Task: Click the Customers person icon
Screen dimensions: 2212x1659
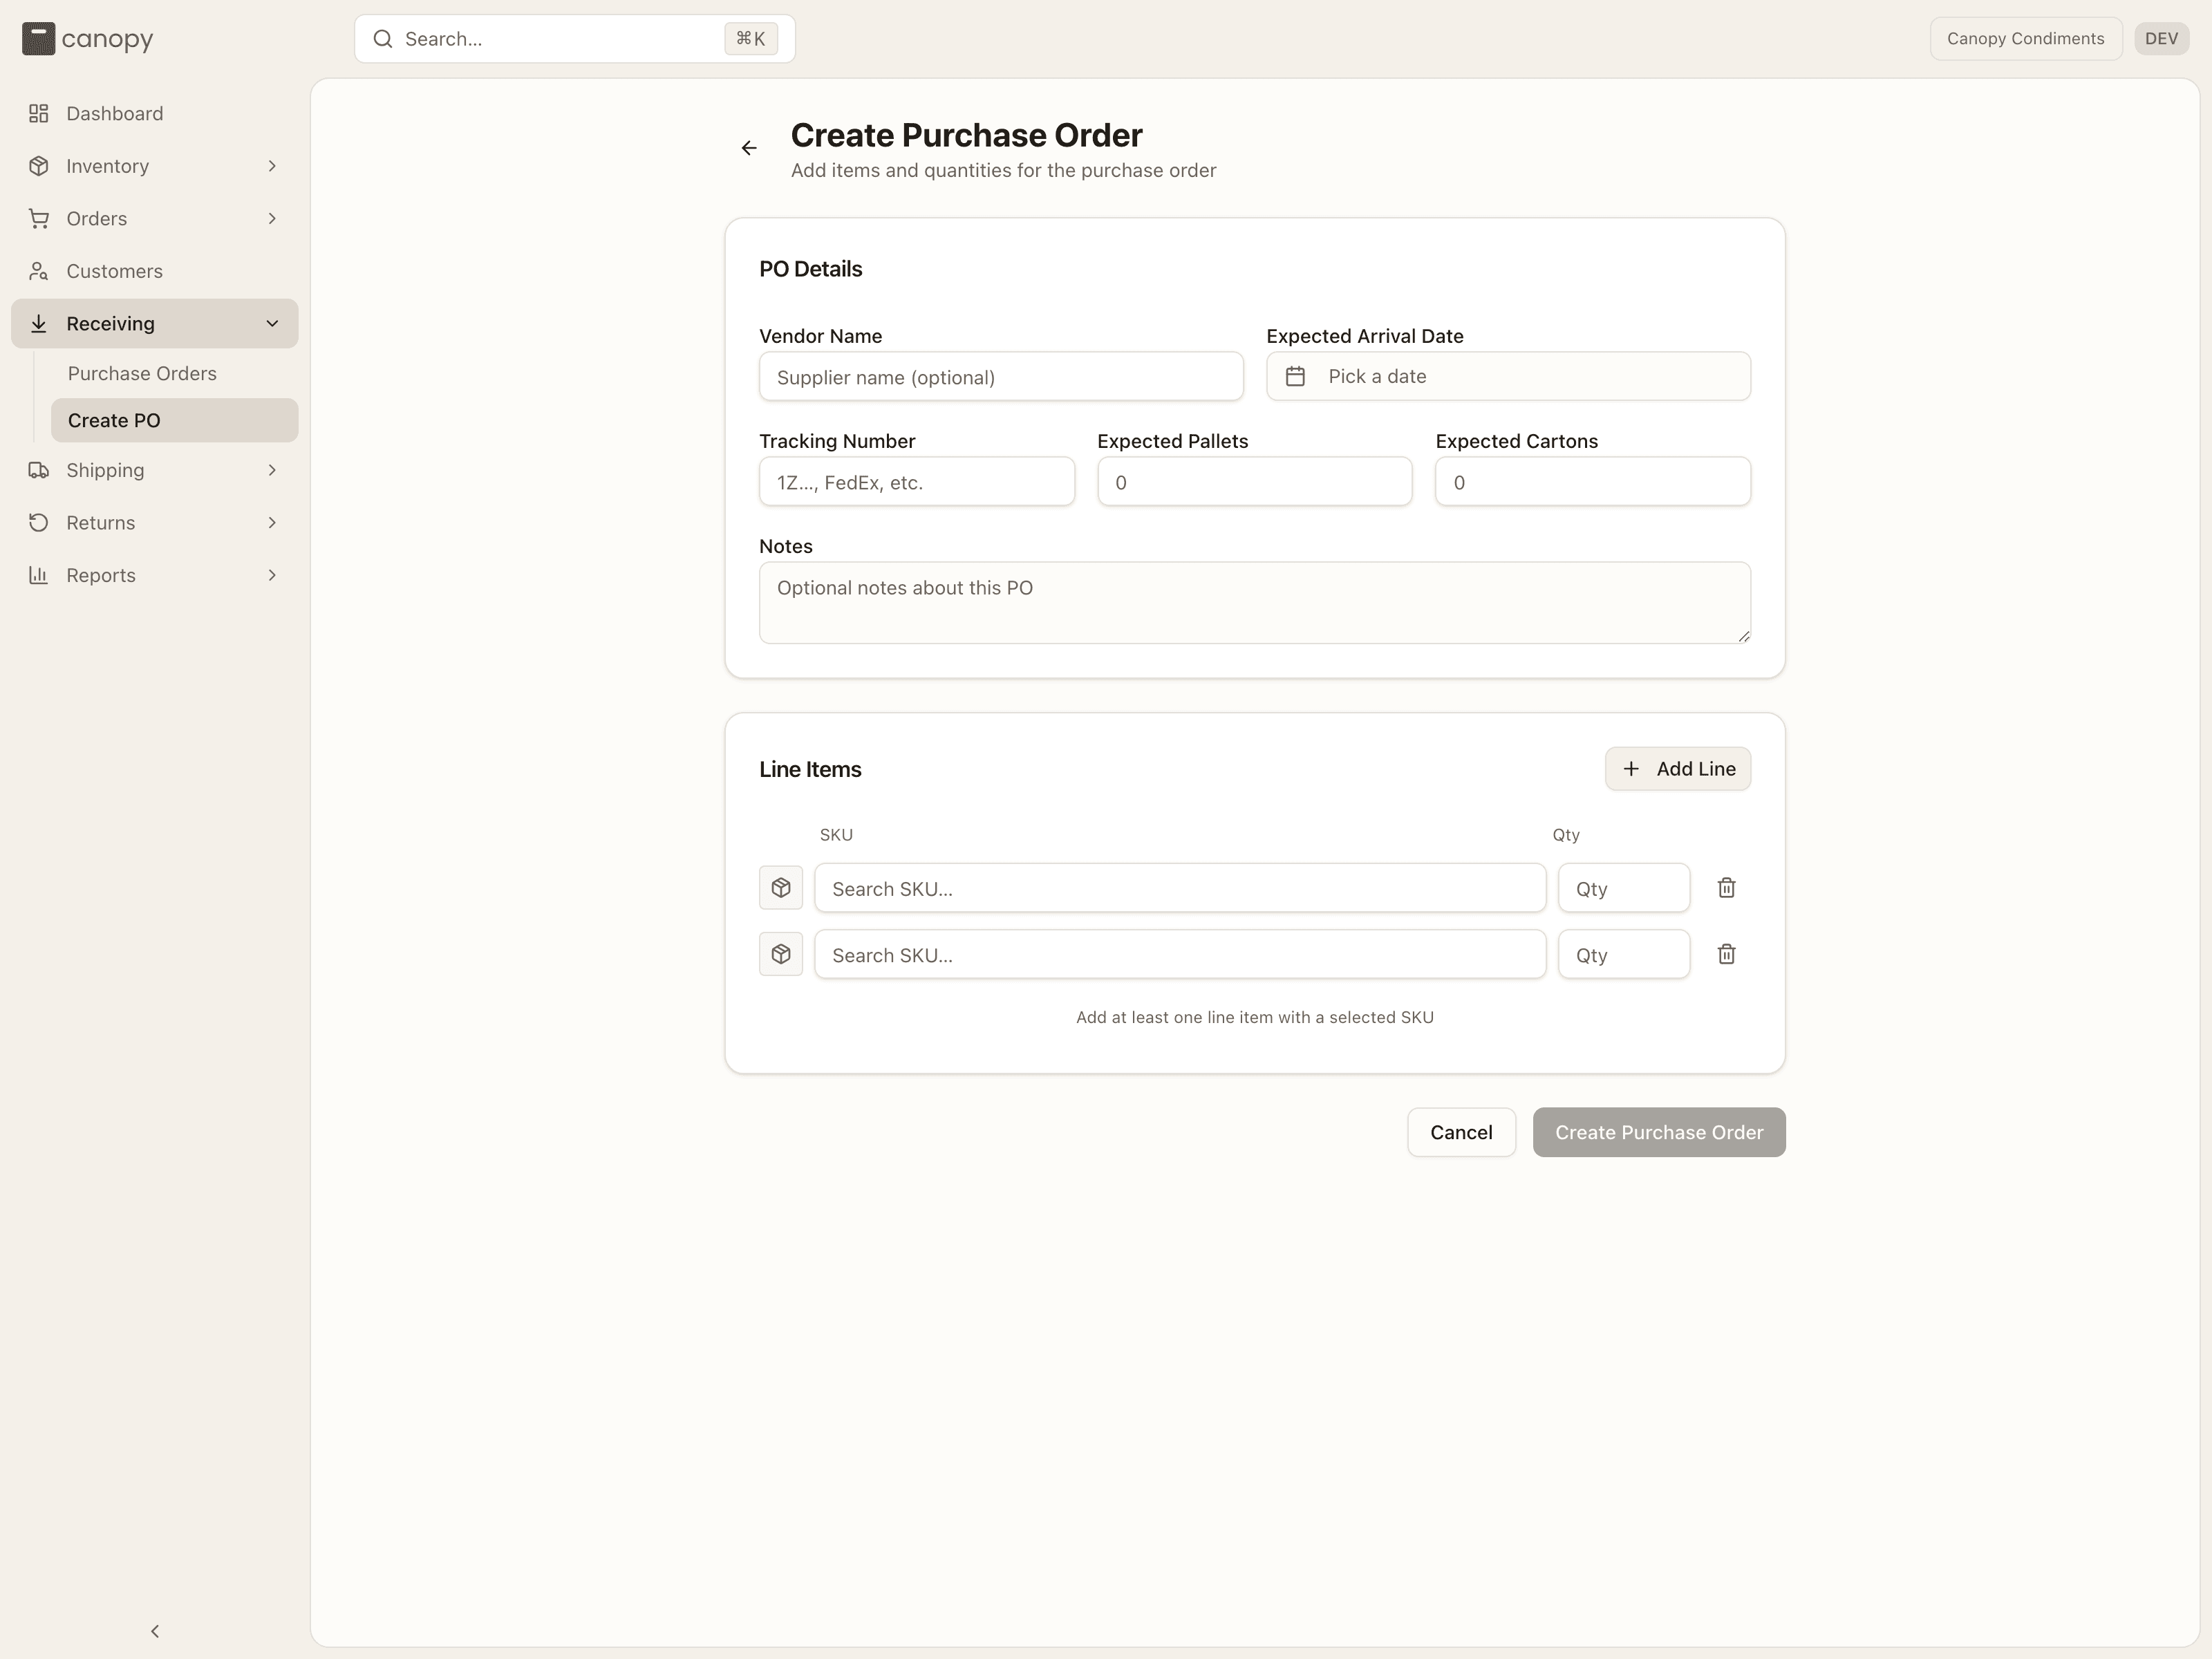Action: (39, 271)
